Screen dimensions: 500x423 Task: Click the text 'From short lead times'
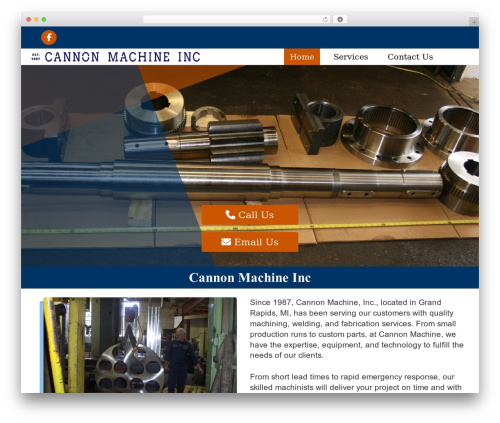(x=293, y=377)
